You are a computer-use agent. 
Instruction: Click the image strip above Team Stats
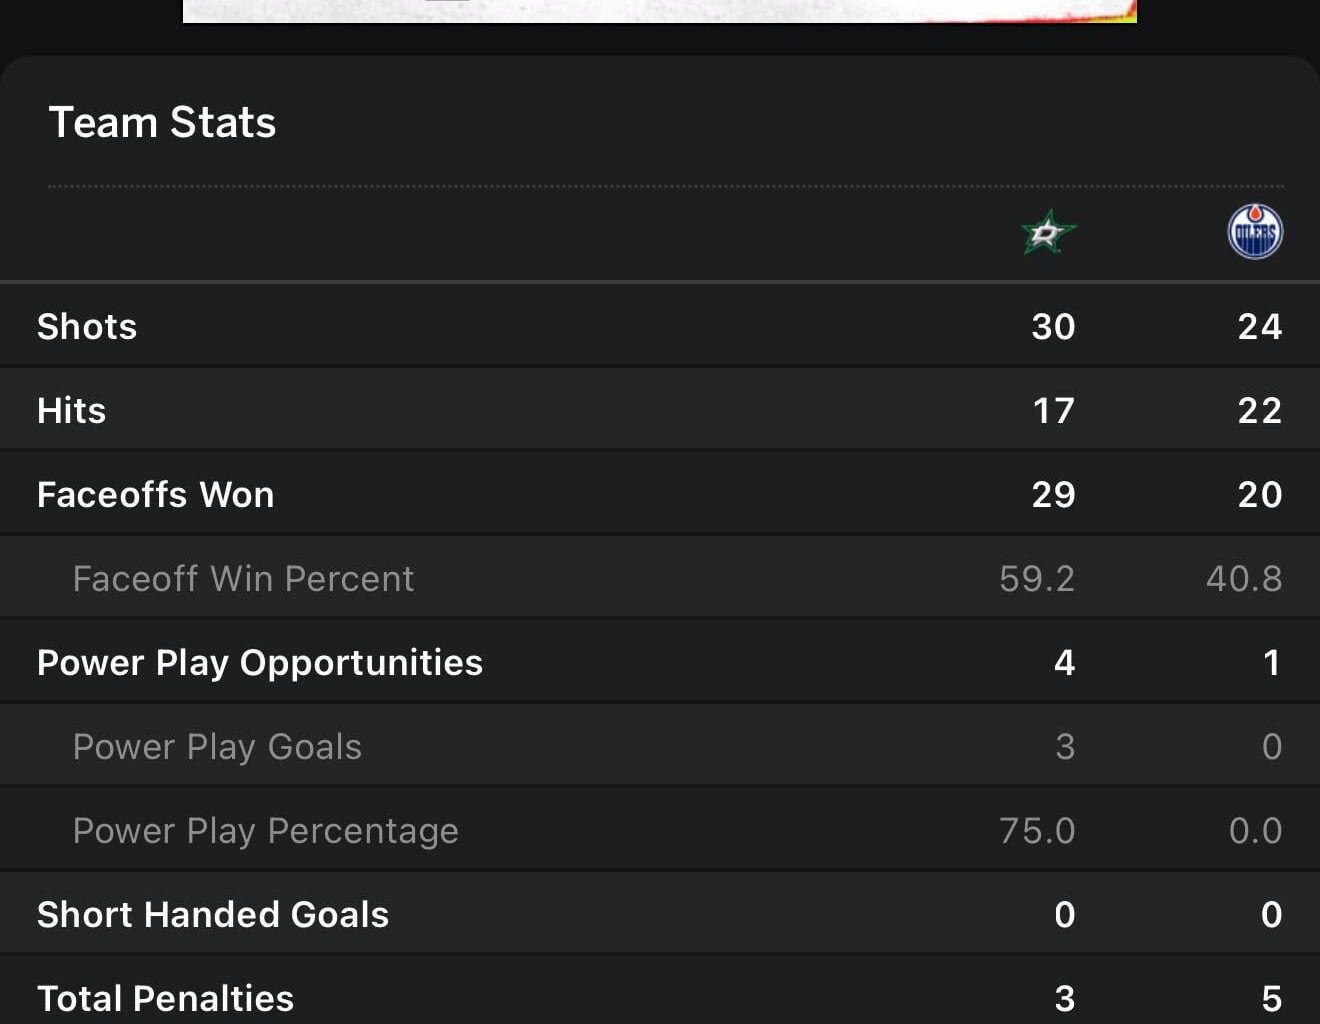[x=659, y=11]
